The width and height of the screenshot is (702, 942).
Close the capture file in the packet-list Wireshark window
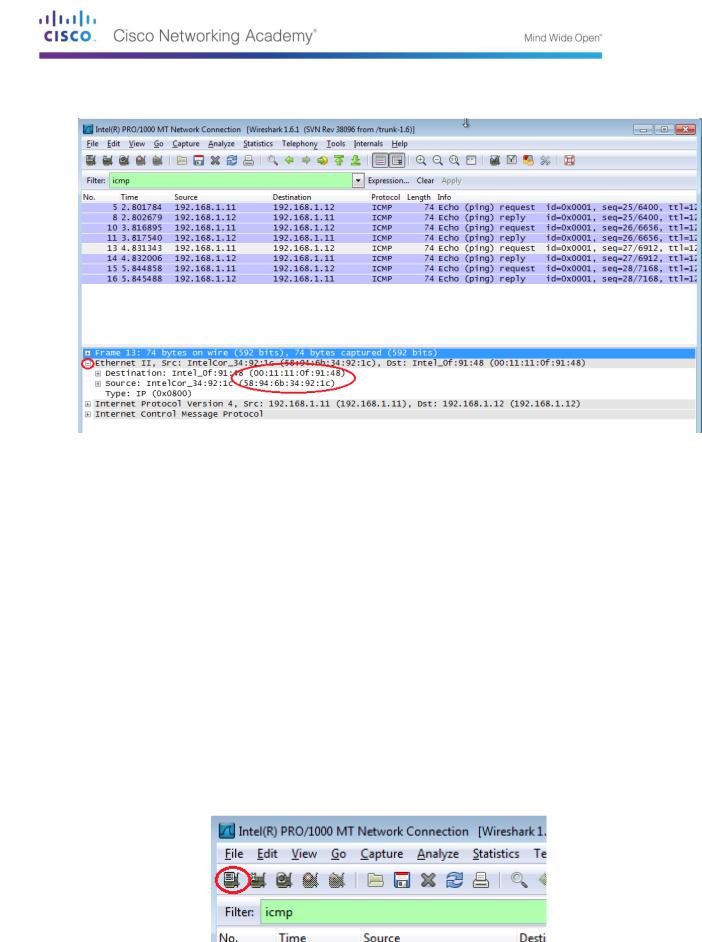tap(215, 160)
